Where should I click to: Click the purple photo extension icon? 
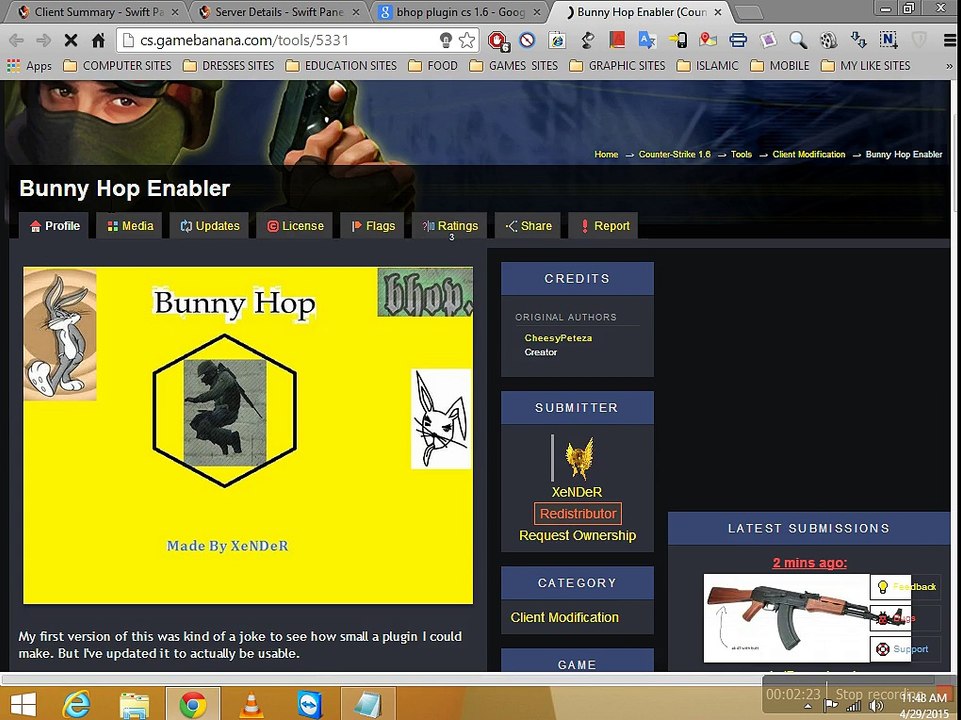[768, 40]
